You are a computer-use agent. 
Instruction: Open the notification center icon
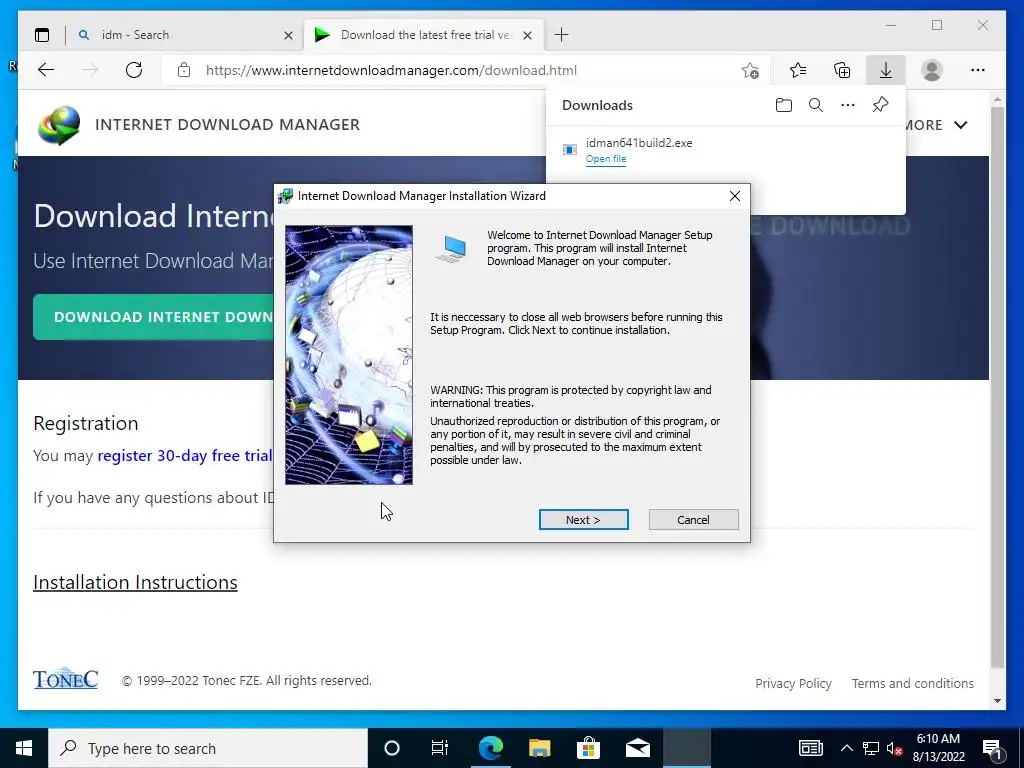(992, 748)
